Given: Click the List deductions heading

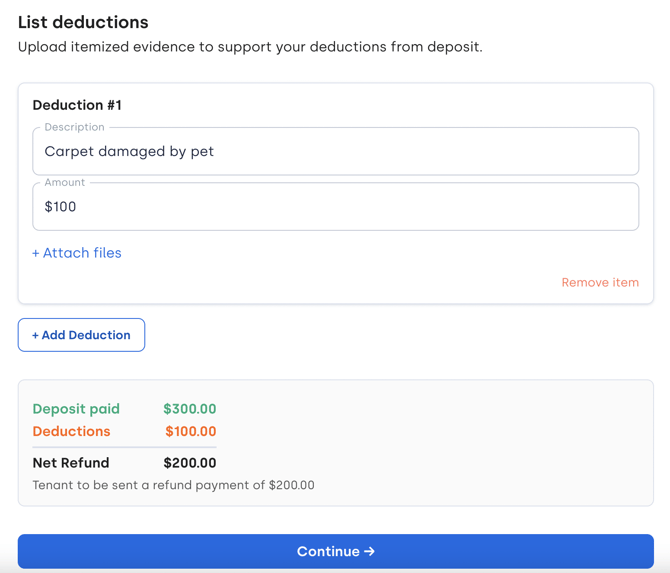Looking at the screenshot, I should [83, 22].
